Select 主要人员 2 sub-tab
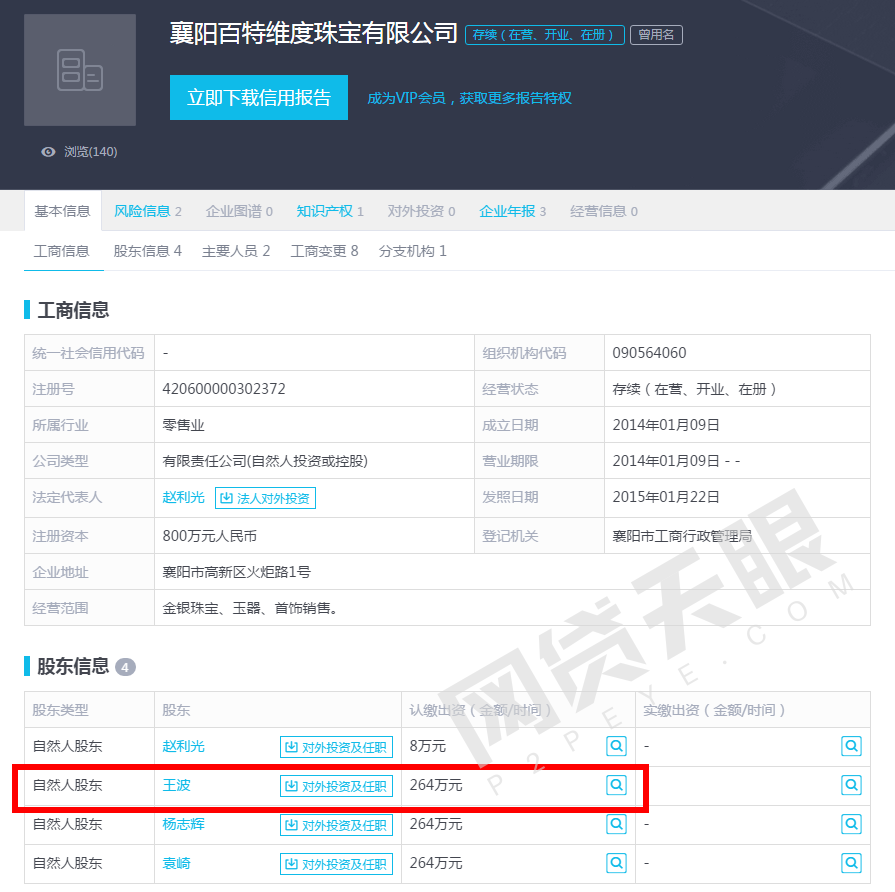This screenshot has height=892, width=895. (x=236, y=251)
